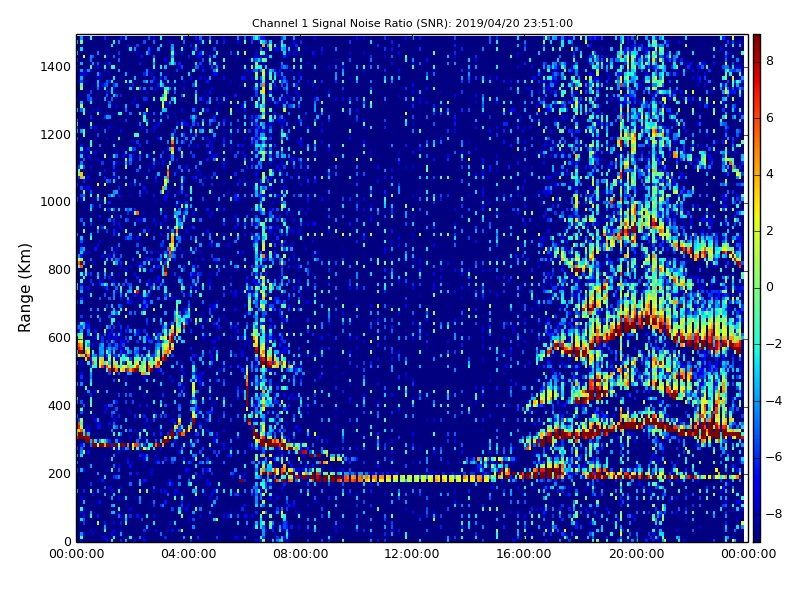Select the 16:00:00 time axis label

pos(524,554)
